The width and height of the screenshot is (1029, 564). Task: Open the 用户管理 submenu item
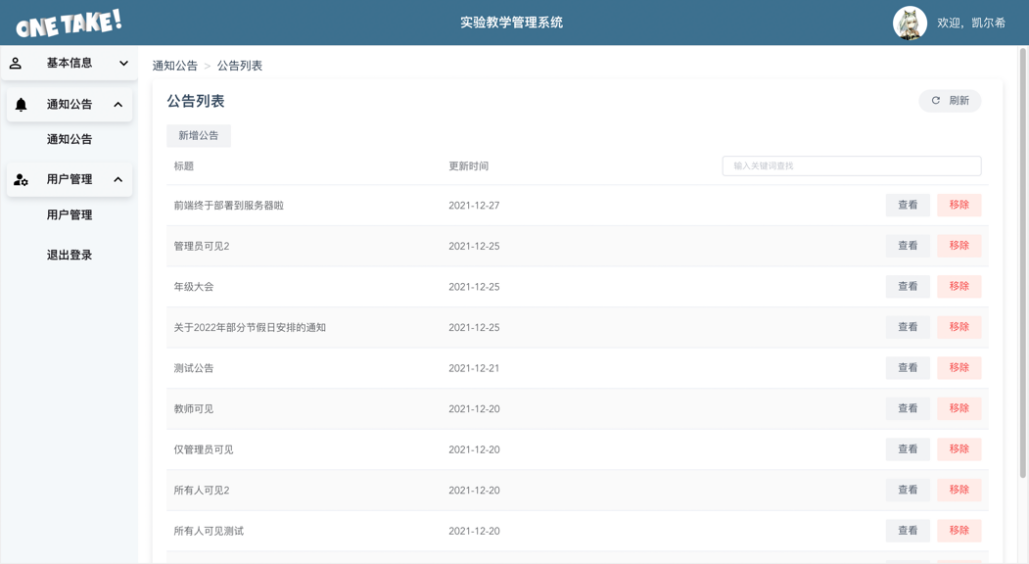(69, 215)
